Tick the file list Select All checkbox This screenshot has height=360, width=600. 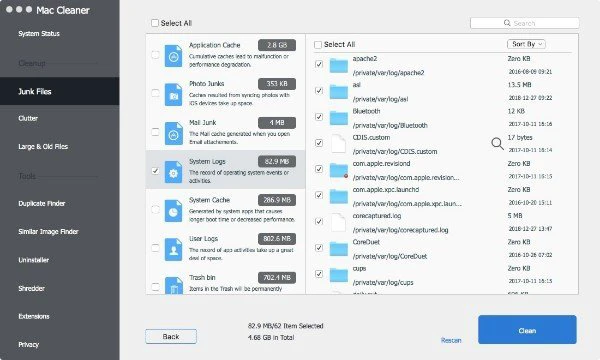tap(318, 45)
